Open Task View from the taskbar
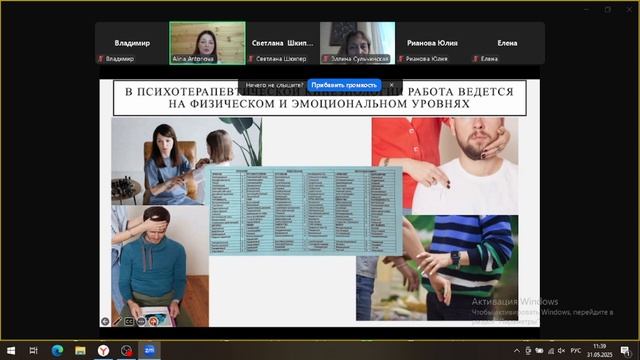Image resolution: width=640 pixels, height=360 pixels. [33, 351]
